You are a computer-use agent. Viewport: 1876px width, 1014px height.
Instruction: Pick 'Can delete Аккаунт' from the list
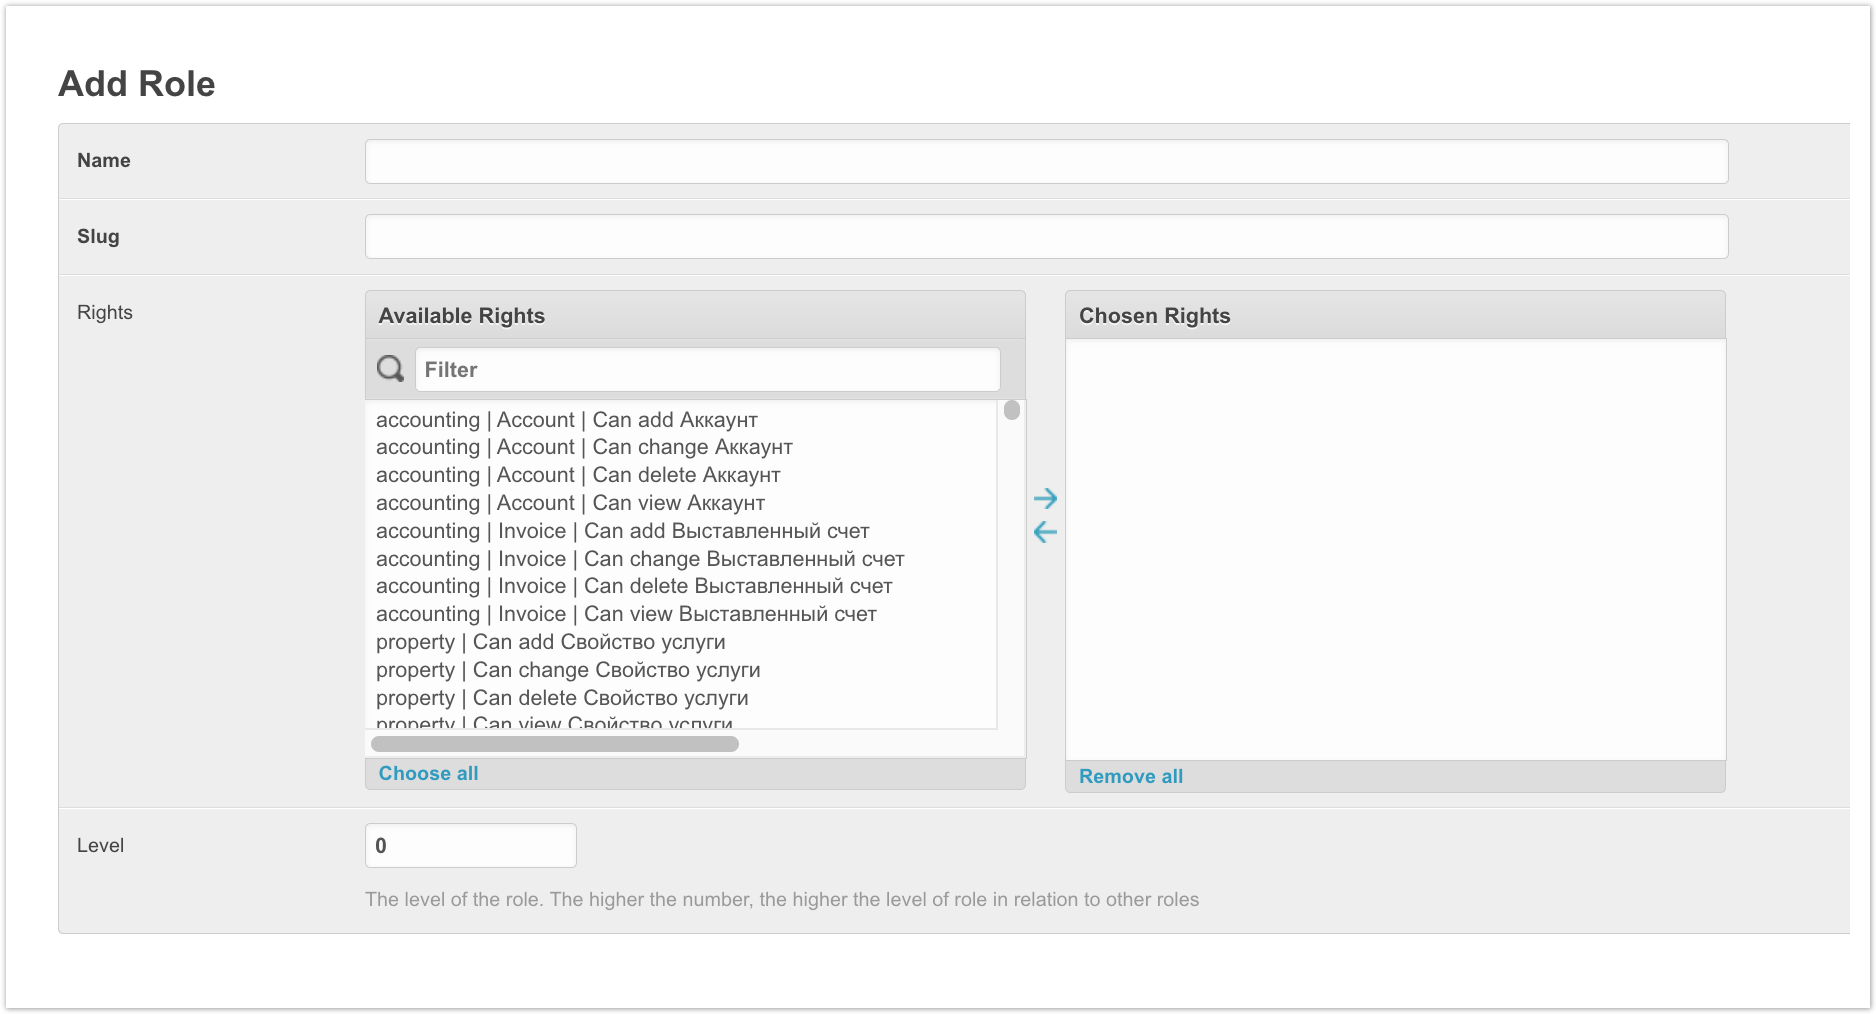coord(578,475)
